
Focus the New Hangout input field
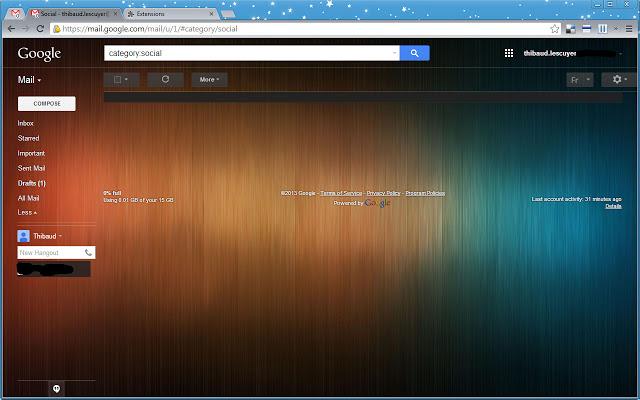[x=51, y=253]
